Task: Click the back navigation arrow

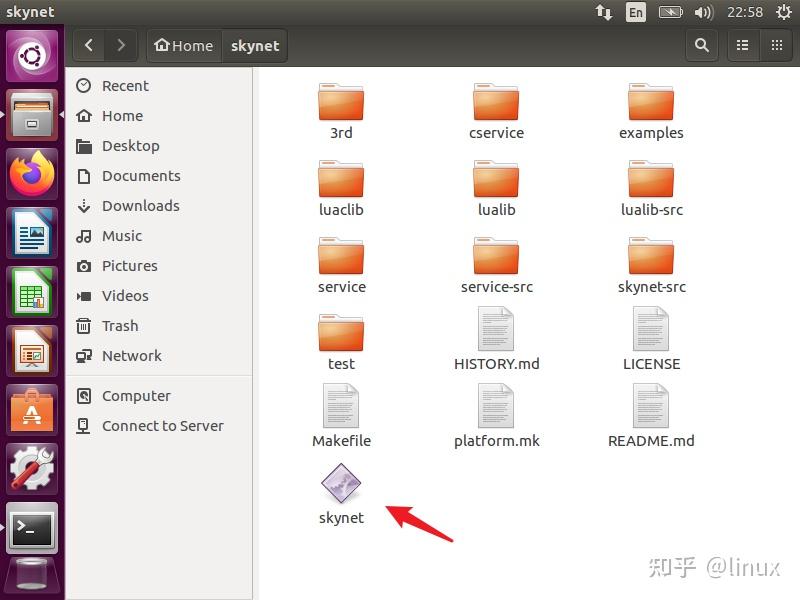Action: coord(88,45)
